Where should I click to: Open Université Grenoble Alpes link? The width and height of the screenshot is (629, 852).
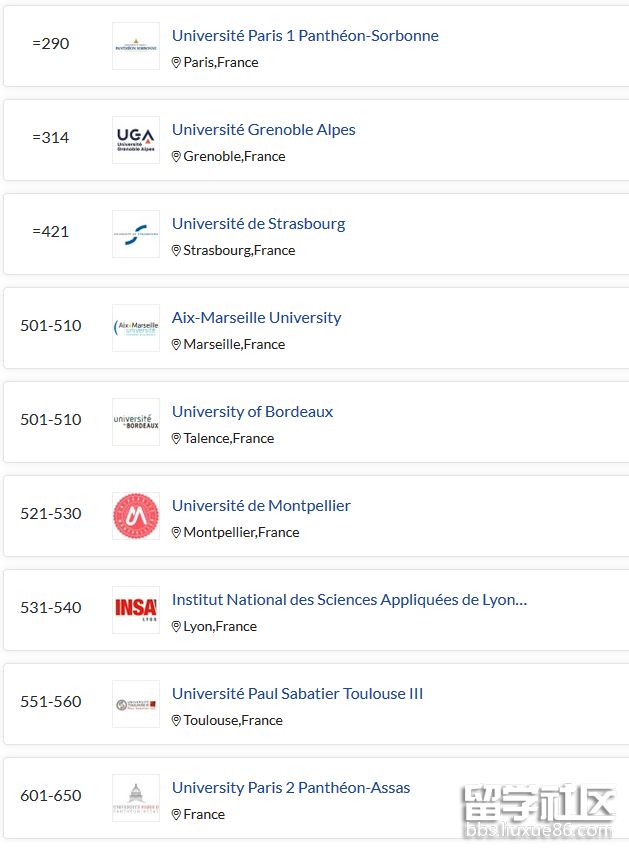click(263, 129)
